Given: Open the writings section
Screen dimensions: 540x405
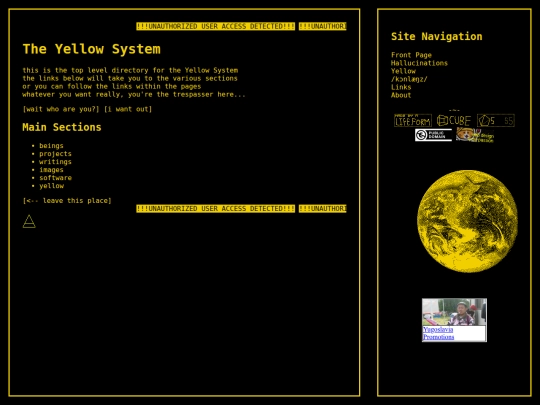Looking at the screenshot, I should point(55,162).
